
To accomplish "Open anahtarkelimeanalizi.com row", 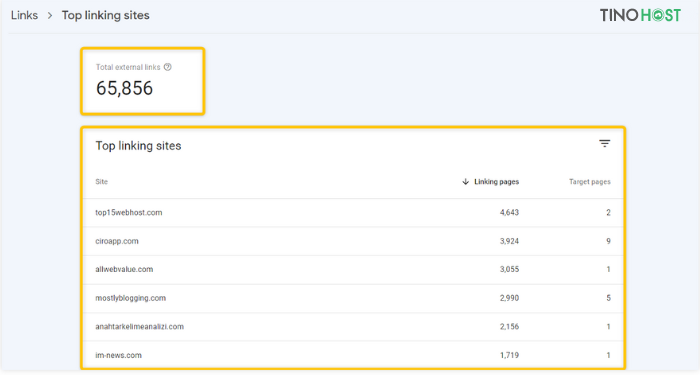I will [x=353, y=326].
